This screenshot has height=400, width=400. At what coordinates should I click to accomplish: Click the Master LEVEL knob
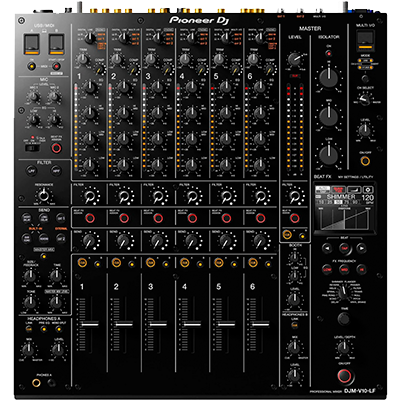294,59
